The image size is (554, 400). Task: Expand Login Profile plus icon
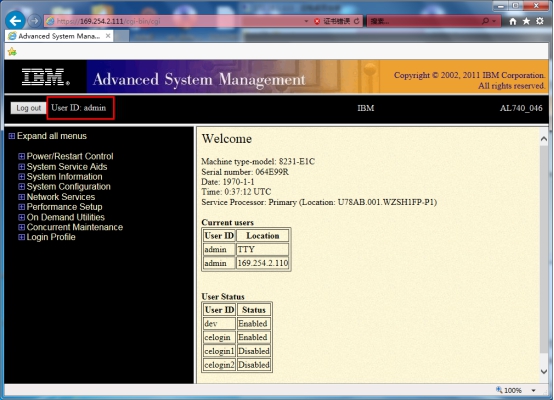click(x=22, y=237)
